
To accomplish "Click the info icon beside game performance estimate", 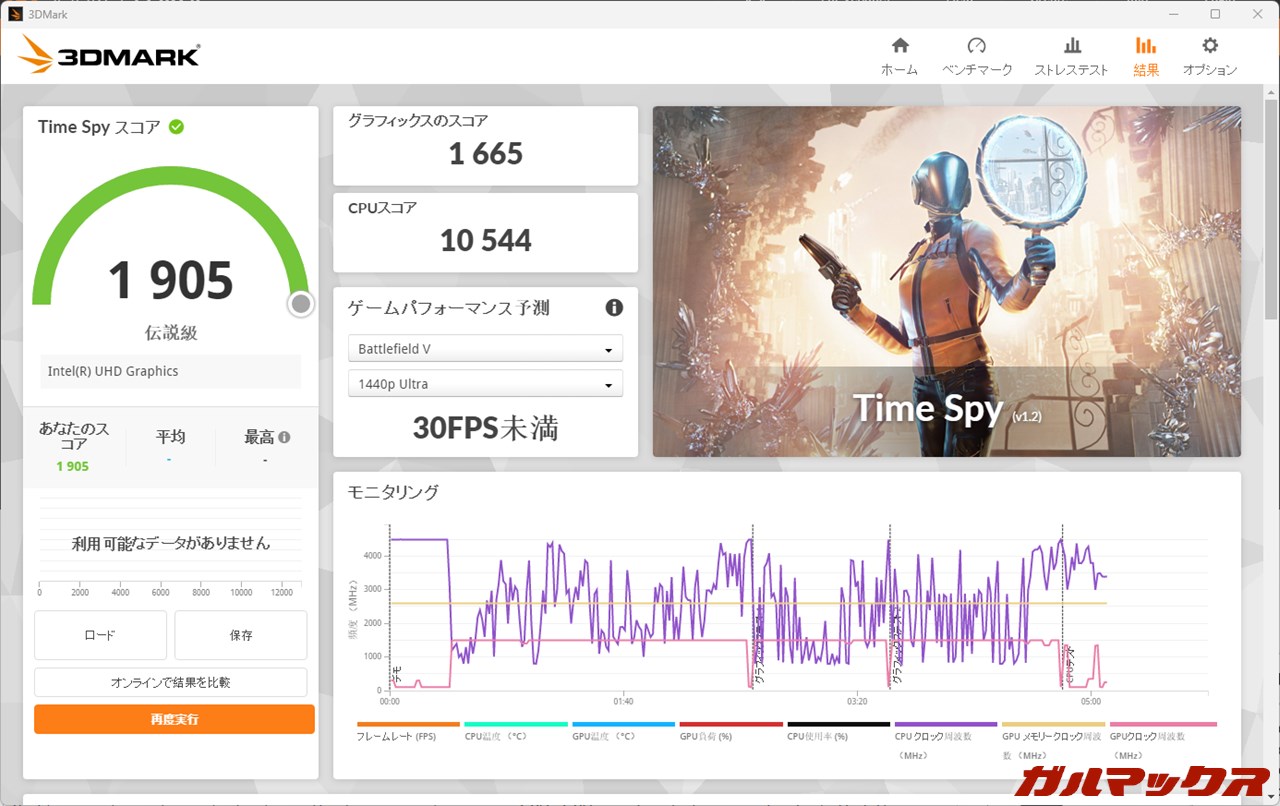I will pos(614,308).
